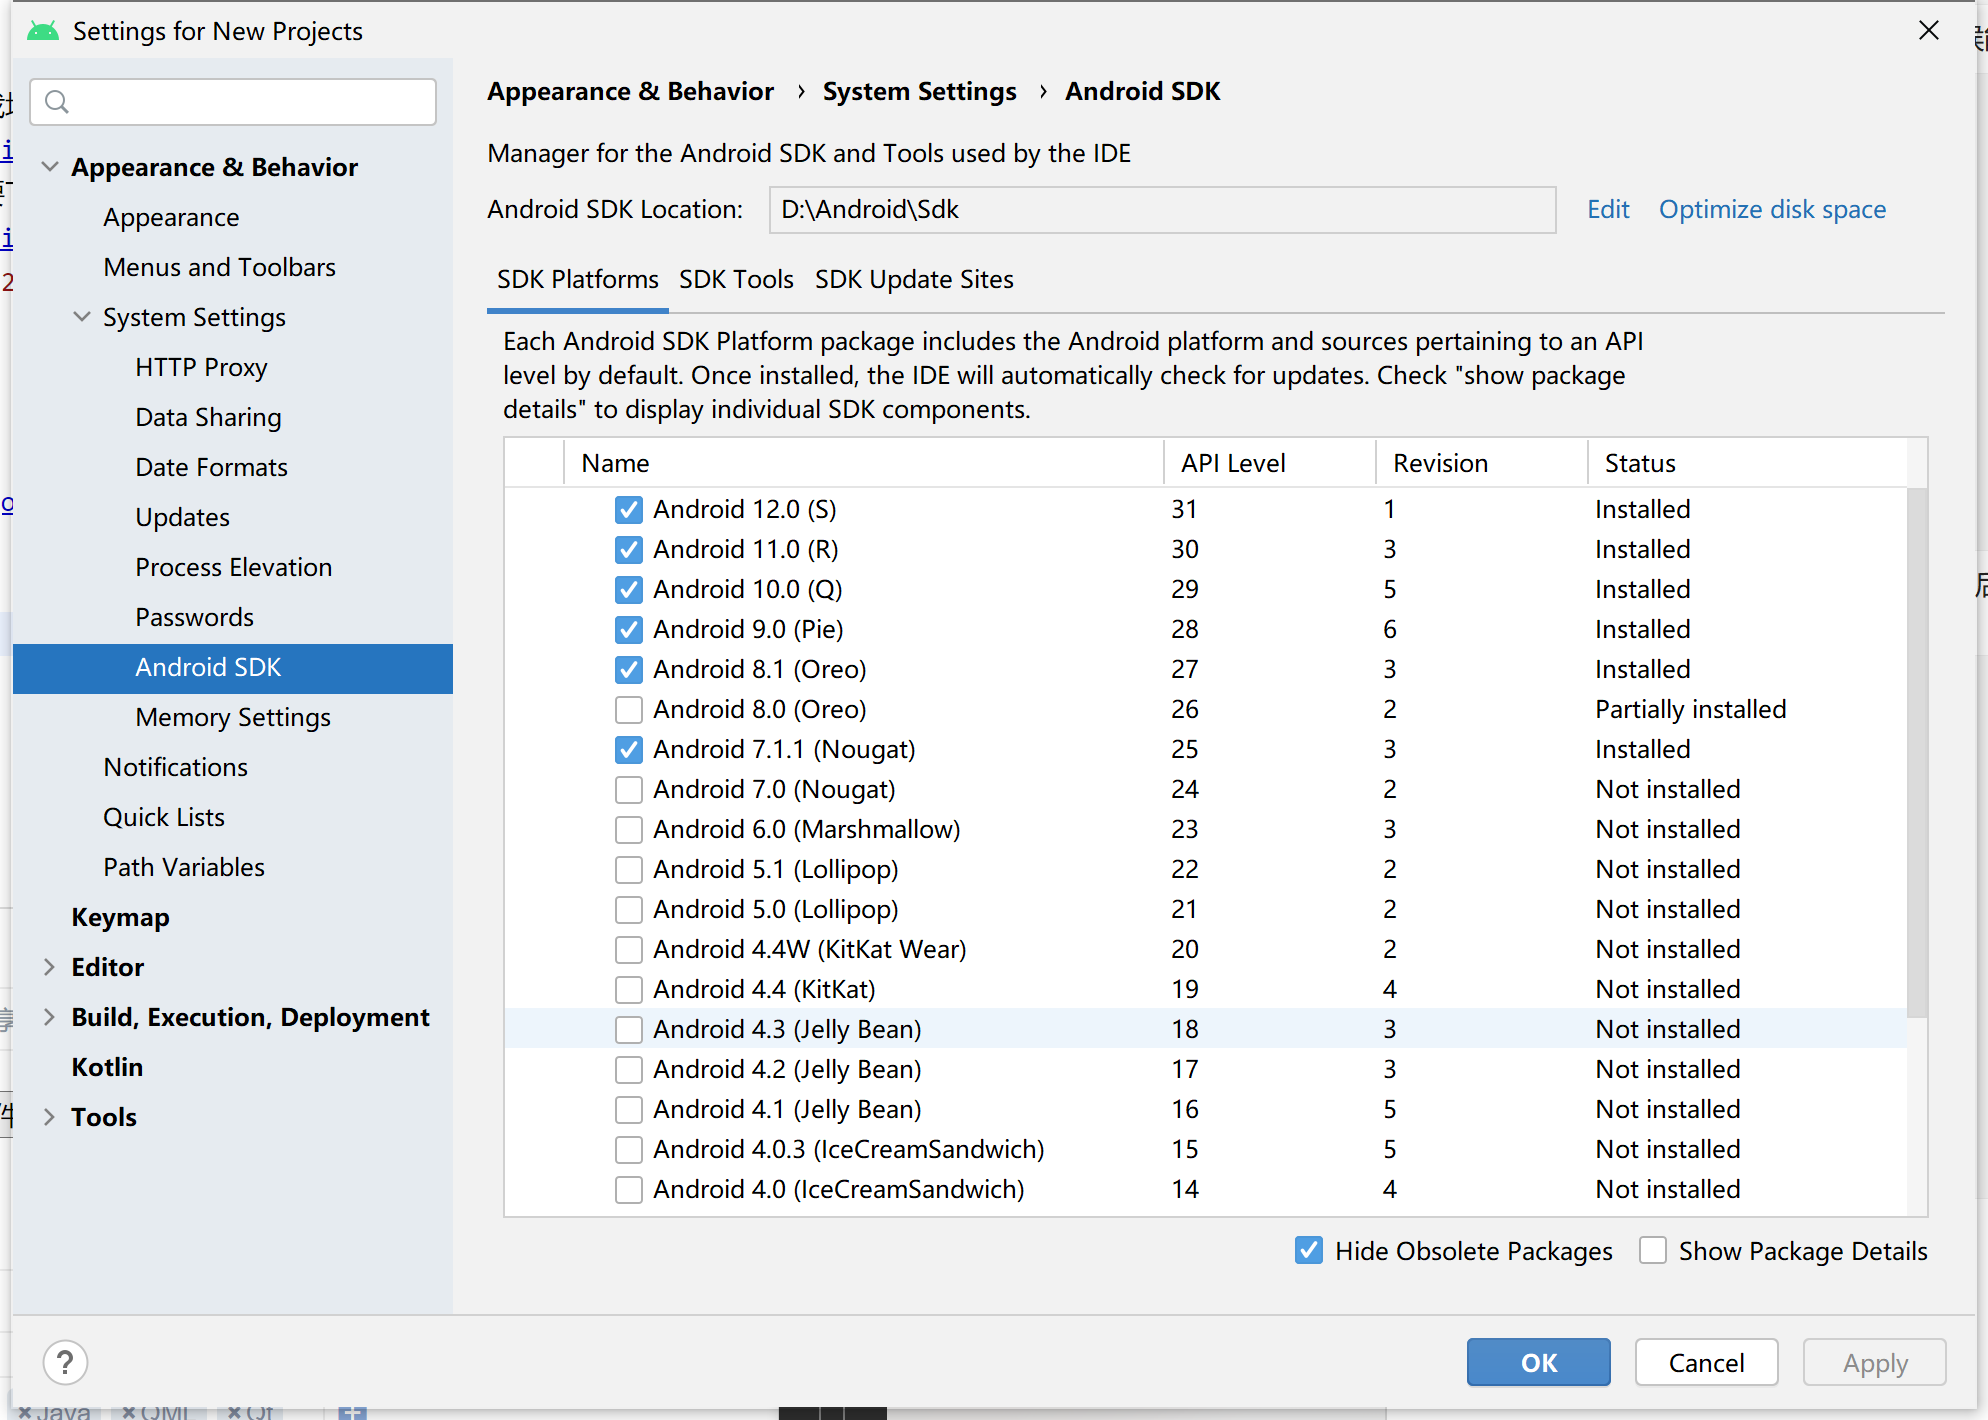Open Keymap settings
1988x1420 pixels.
click(x=120, y=917)
